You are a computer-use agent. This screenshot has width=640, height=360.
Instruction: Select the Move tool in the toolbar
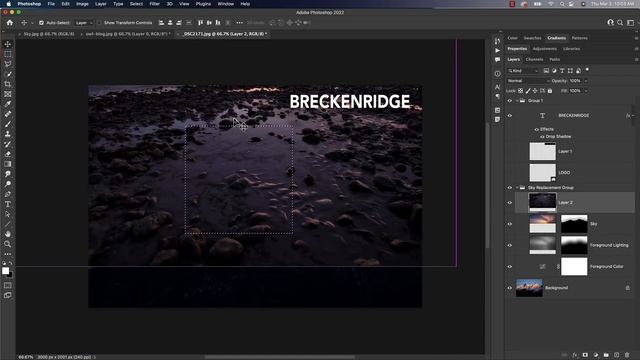coord(8,44)
